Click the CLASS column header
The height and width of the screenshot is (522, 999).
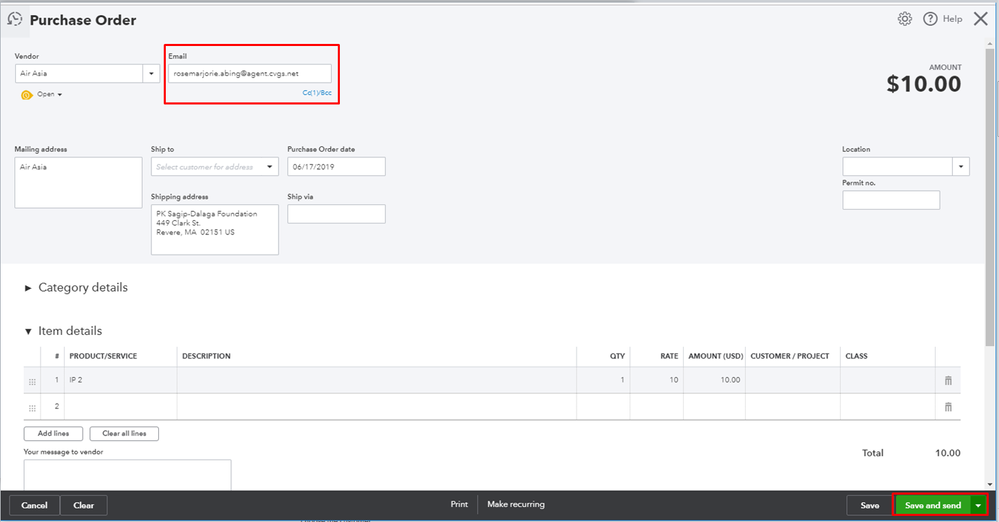coord(856,356)
